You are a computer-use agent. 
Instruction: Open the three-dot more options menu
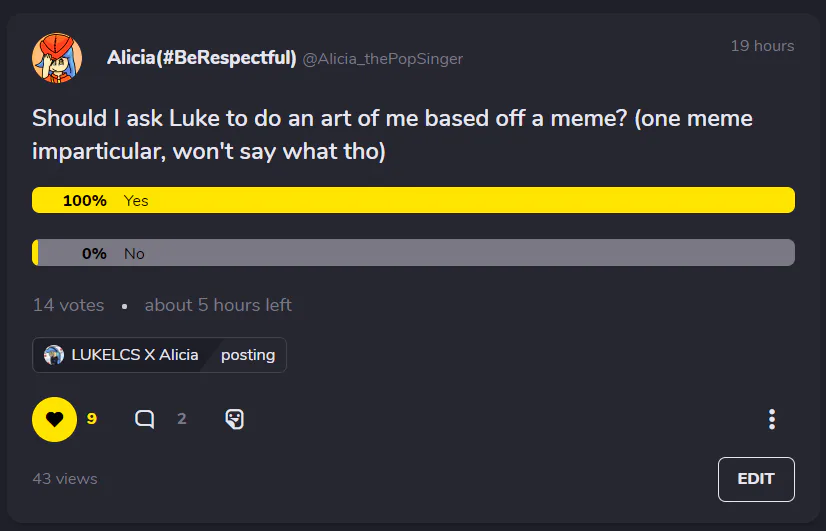[x=771, y=419]
